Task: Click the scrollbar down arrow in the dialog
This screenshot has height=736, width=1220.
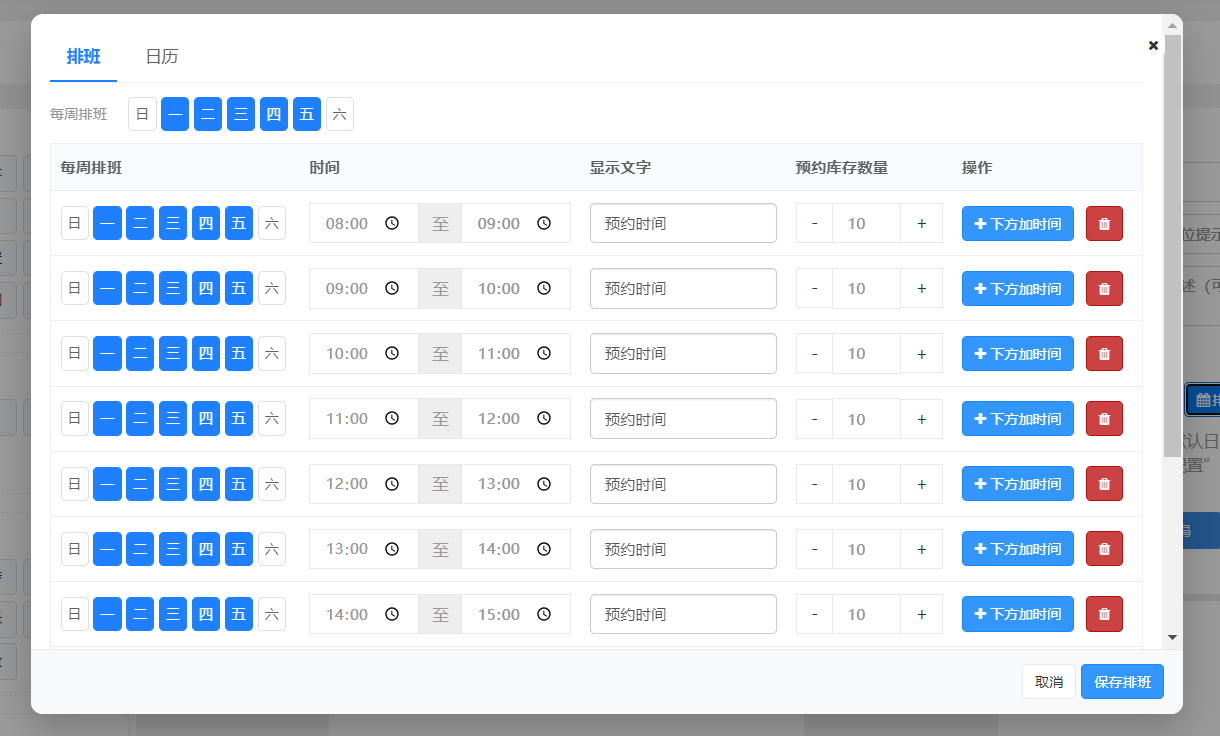Action: click(x=1172, y=637)
